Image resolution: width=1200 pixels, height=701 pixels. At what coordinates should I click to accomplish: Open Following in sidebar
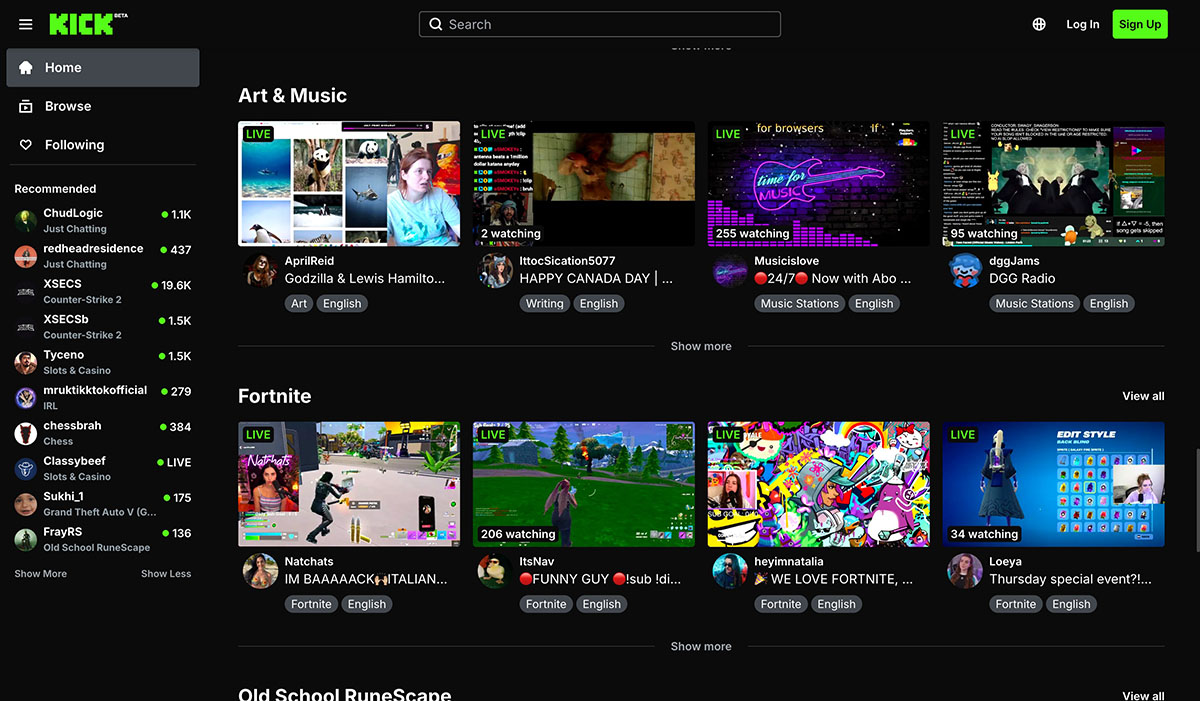click(103, 145)
